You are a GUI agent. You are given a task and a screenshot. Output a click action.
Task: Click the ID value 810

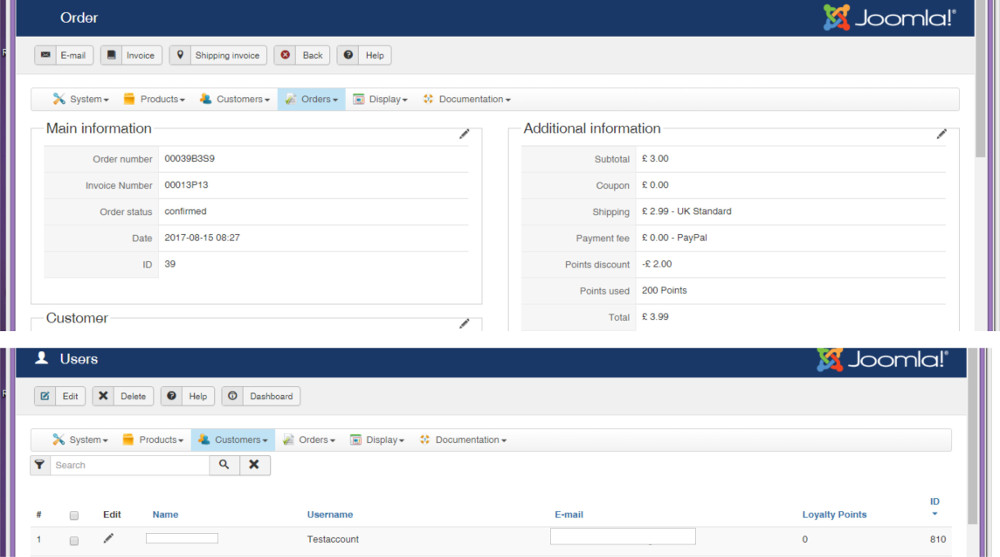tap(938, 539)
